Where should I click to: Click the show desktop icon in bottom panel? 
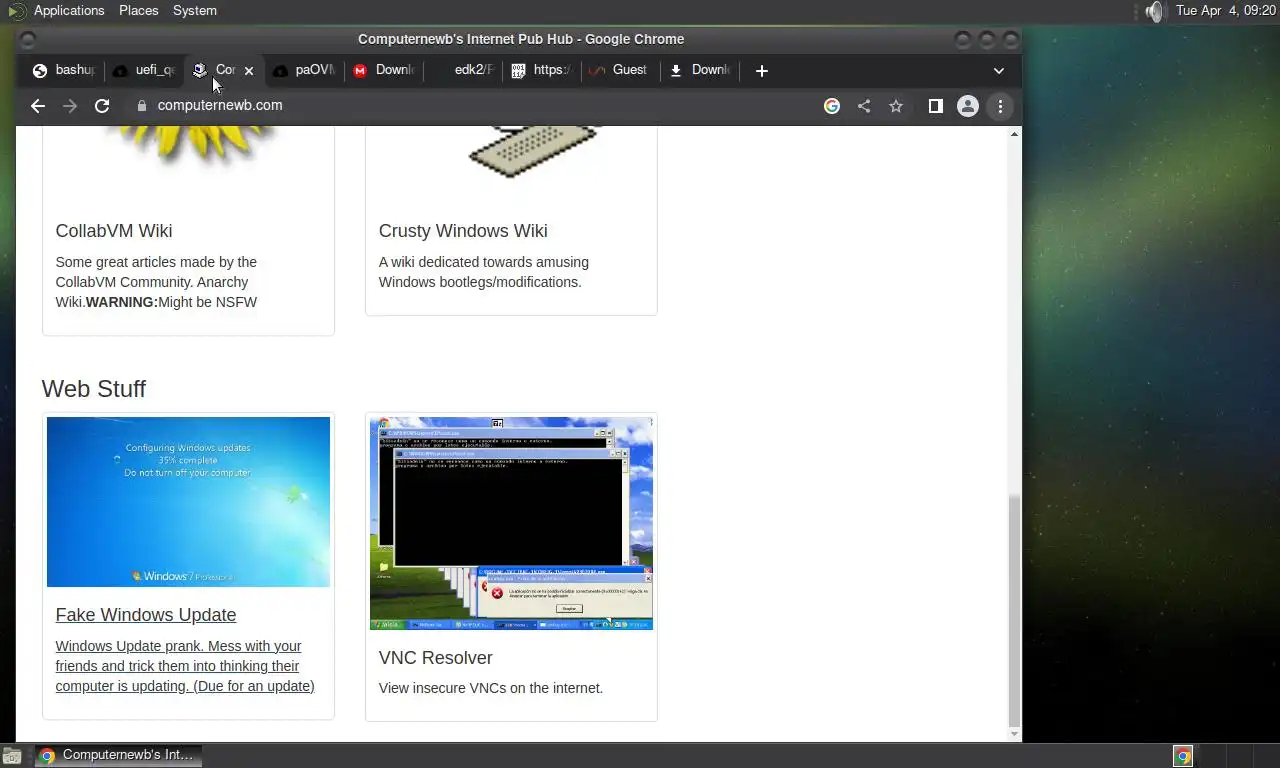point(12,756)
